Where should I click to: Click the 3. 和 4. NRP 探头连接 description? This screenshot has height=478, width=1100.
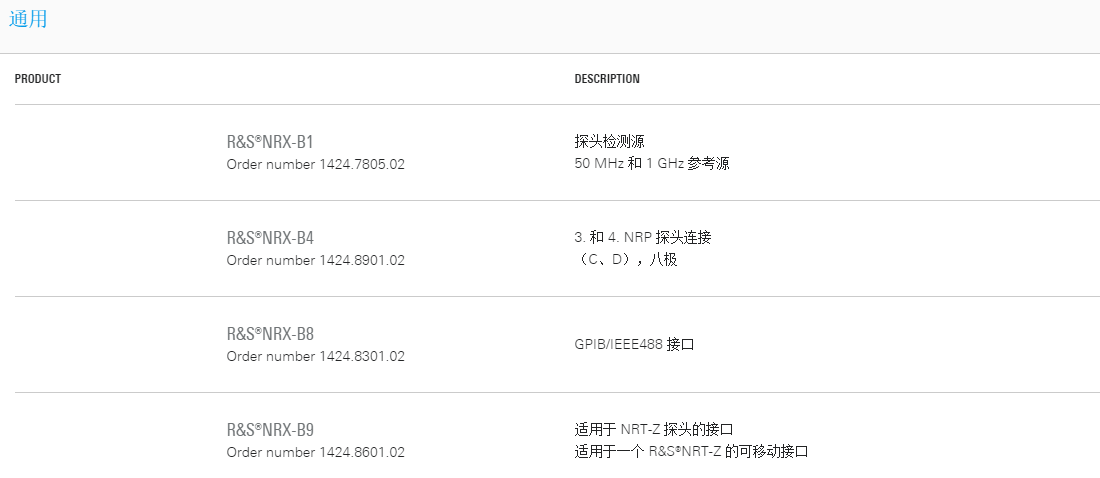[643, 238]
